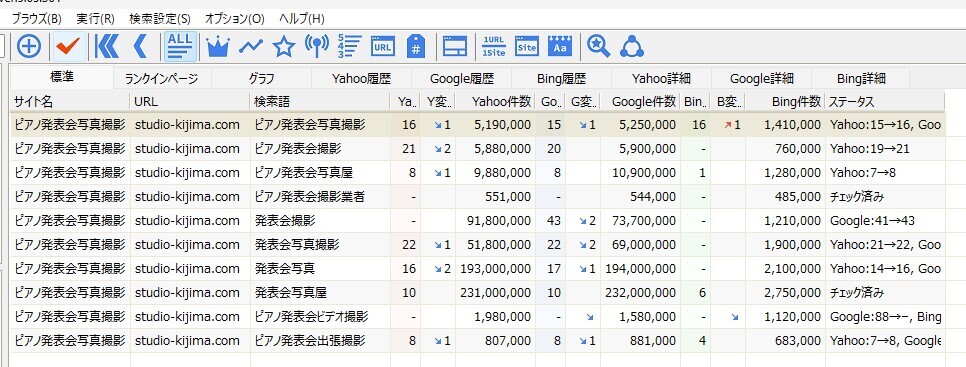Select the 発表会写真屋 keyword row
The image size is (966, 367).
477,293
